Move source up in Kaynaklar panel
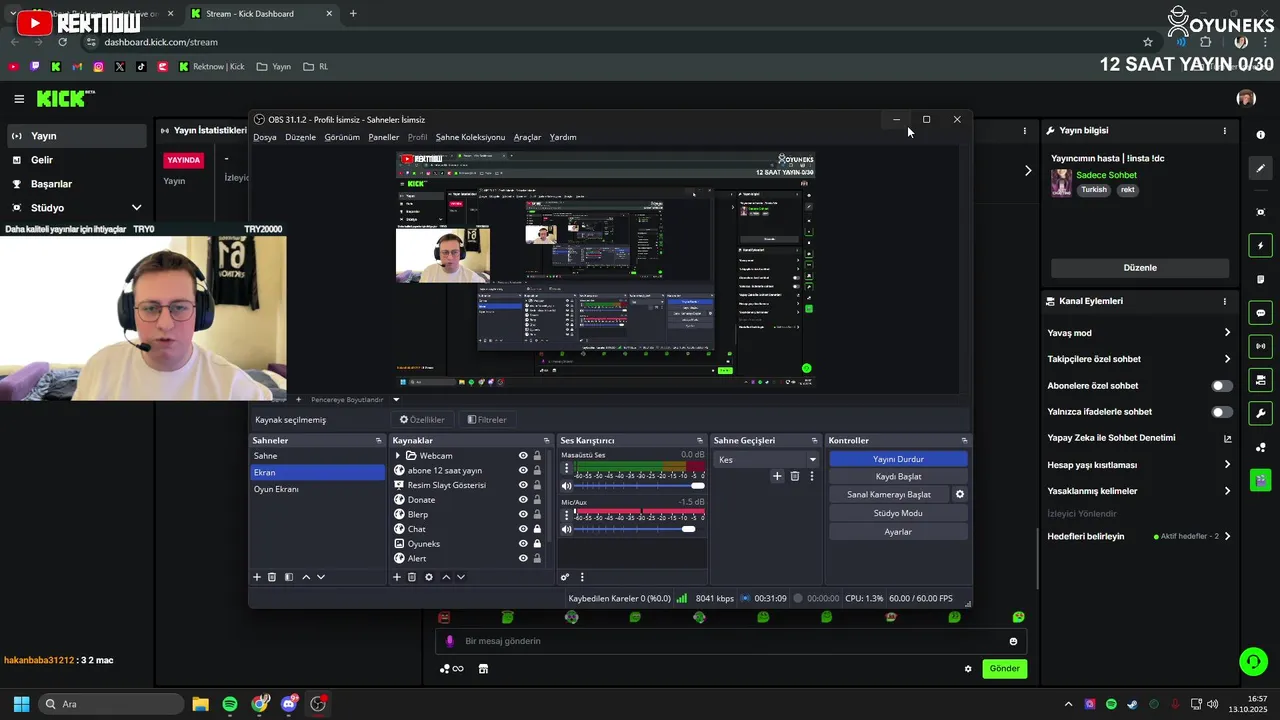The height and width of the screenshot is (720, 1280). 446,577
